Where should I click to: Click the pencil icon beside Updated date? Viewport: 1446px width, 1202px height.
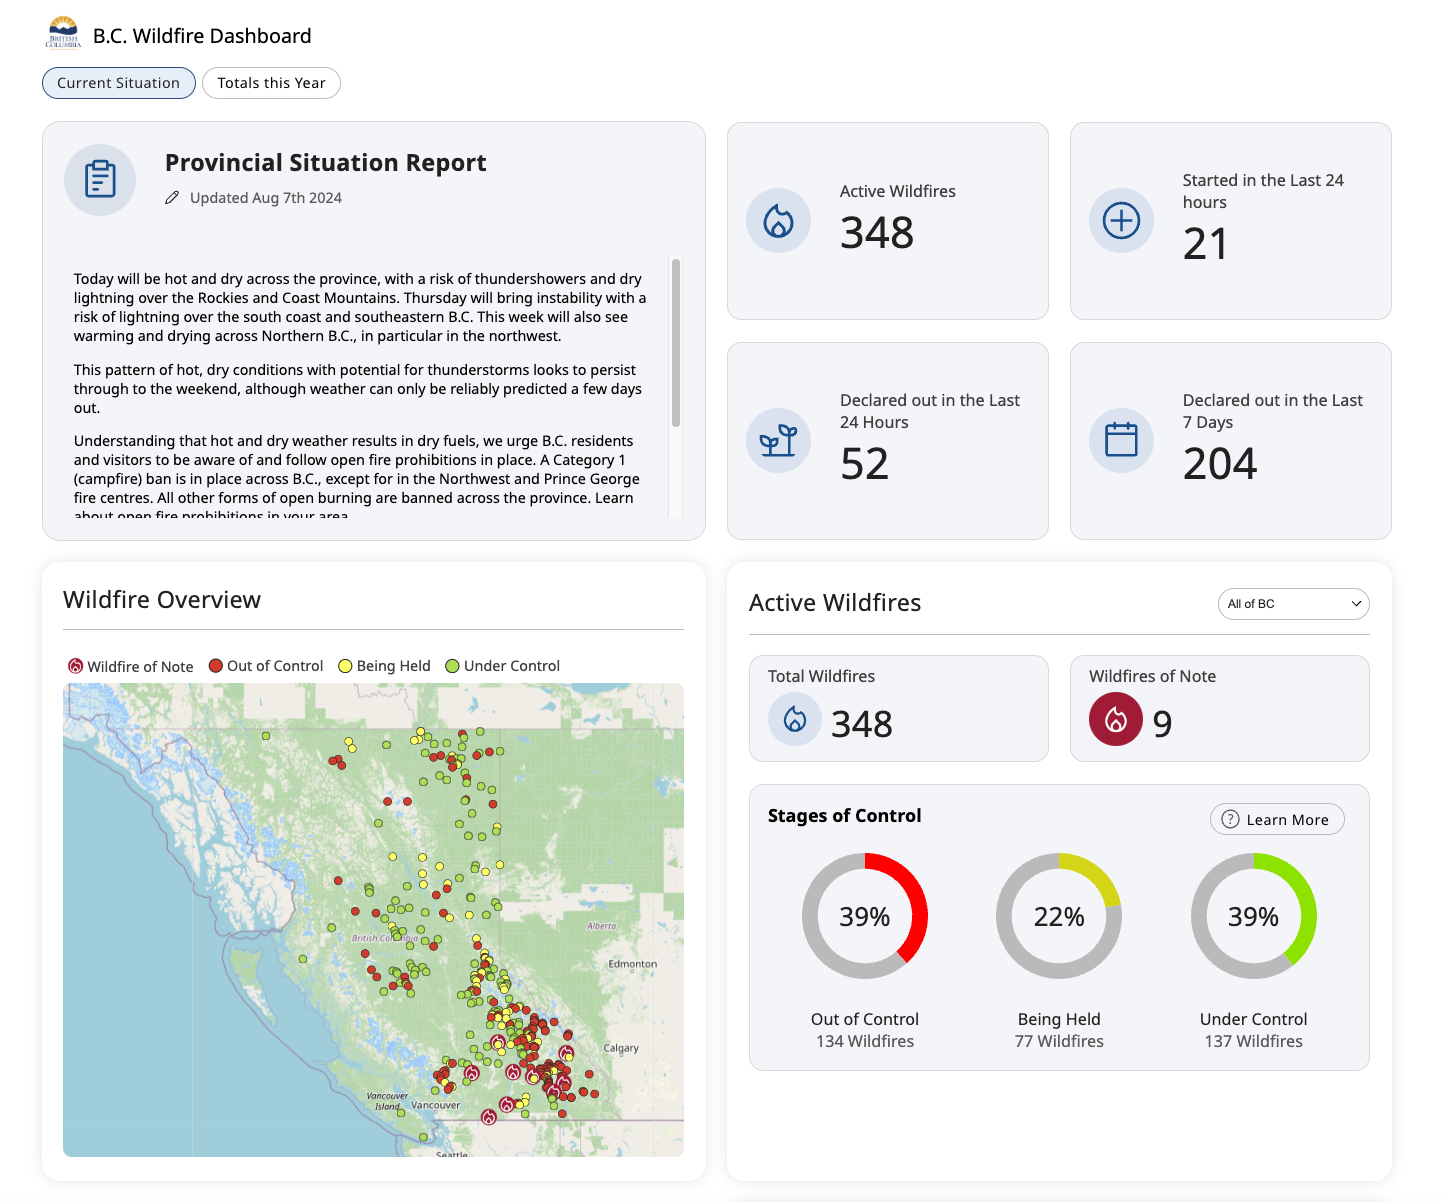(x=172, y=198)
